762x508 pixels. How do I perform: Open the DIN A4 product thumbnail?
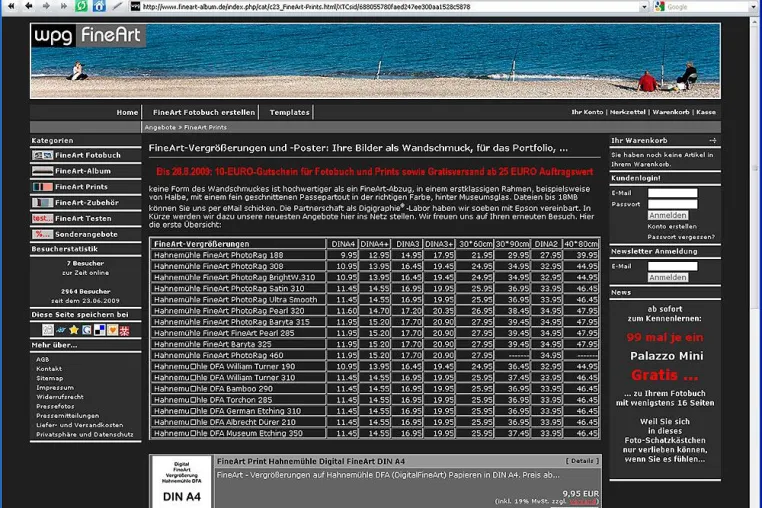(182, 482)
